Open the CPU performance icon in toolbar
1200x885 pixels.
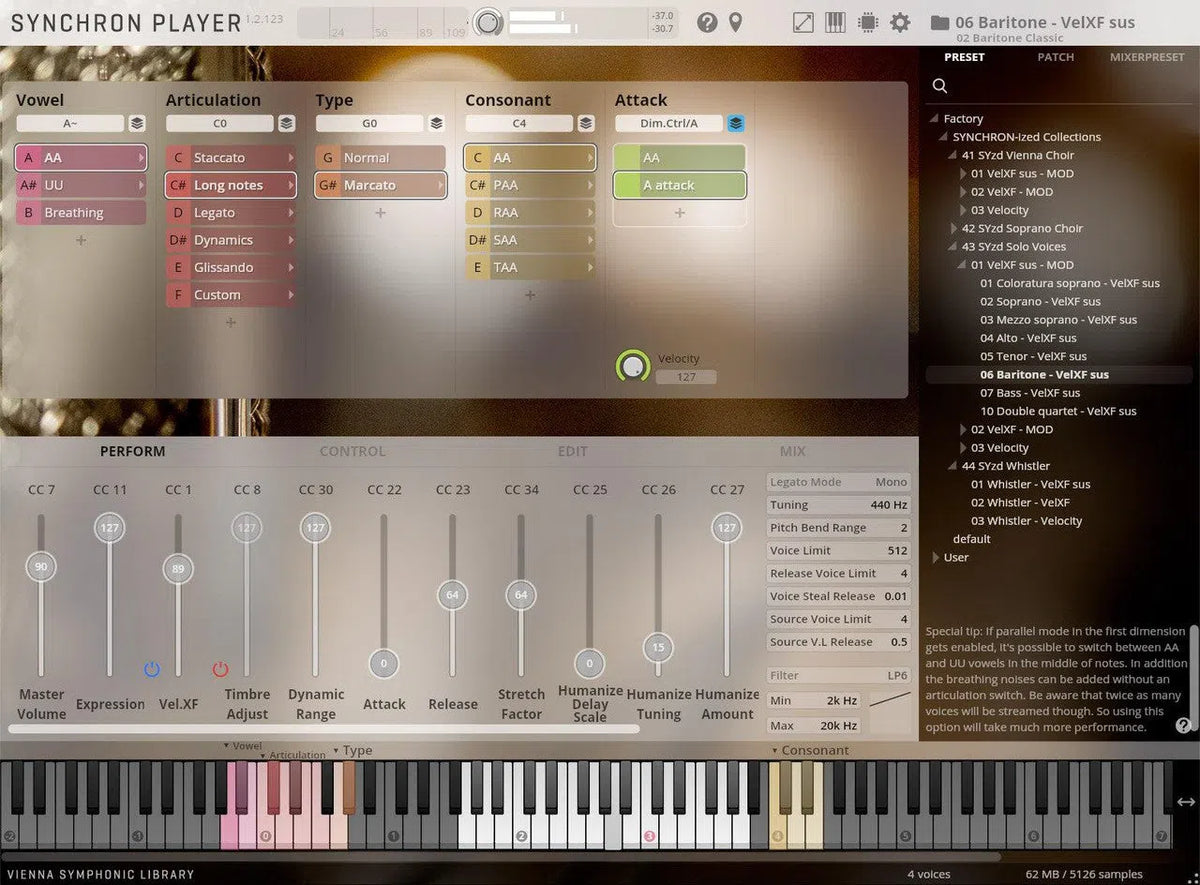867,21
